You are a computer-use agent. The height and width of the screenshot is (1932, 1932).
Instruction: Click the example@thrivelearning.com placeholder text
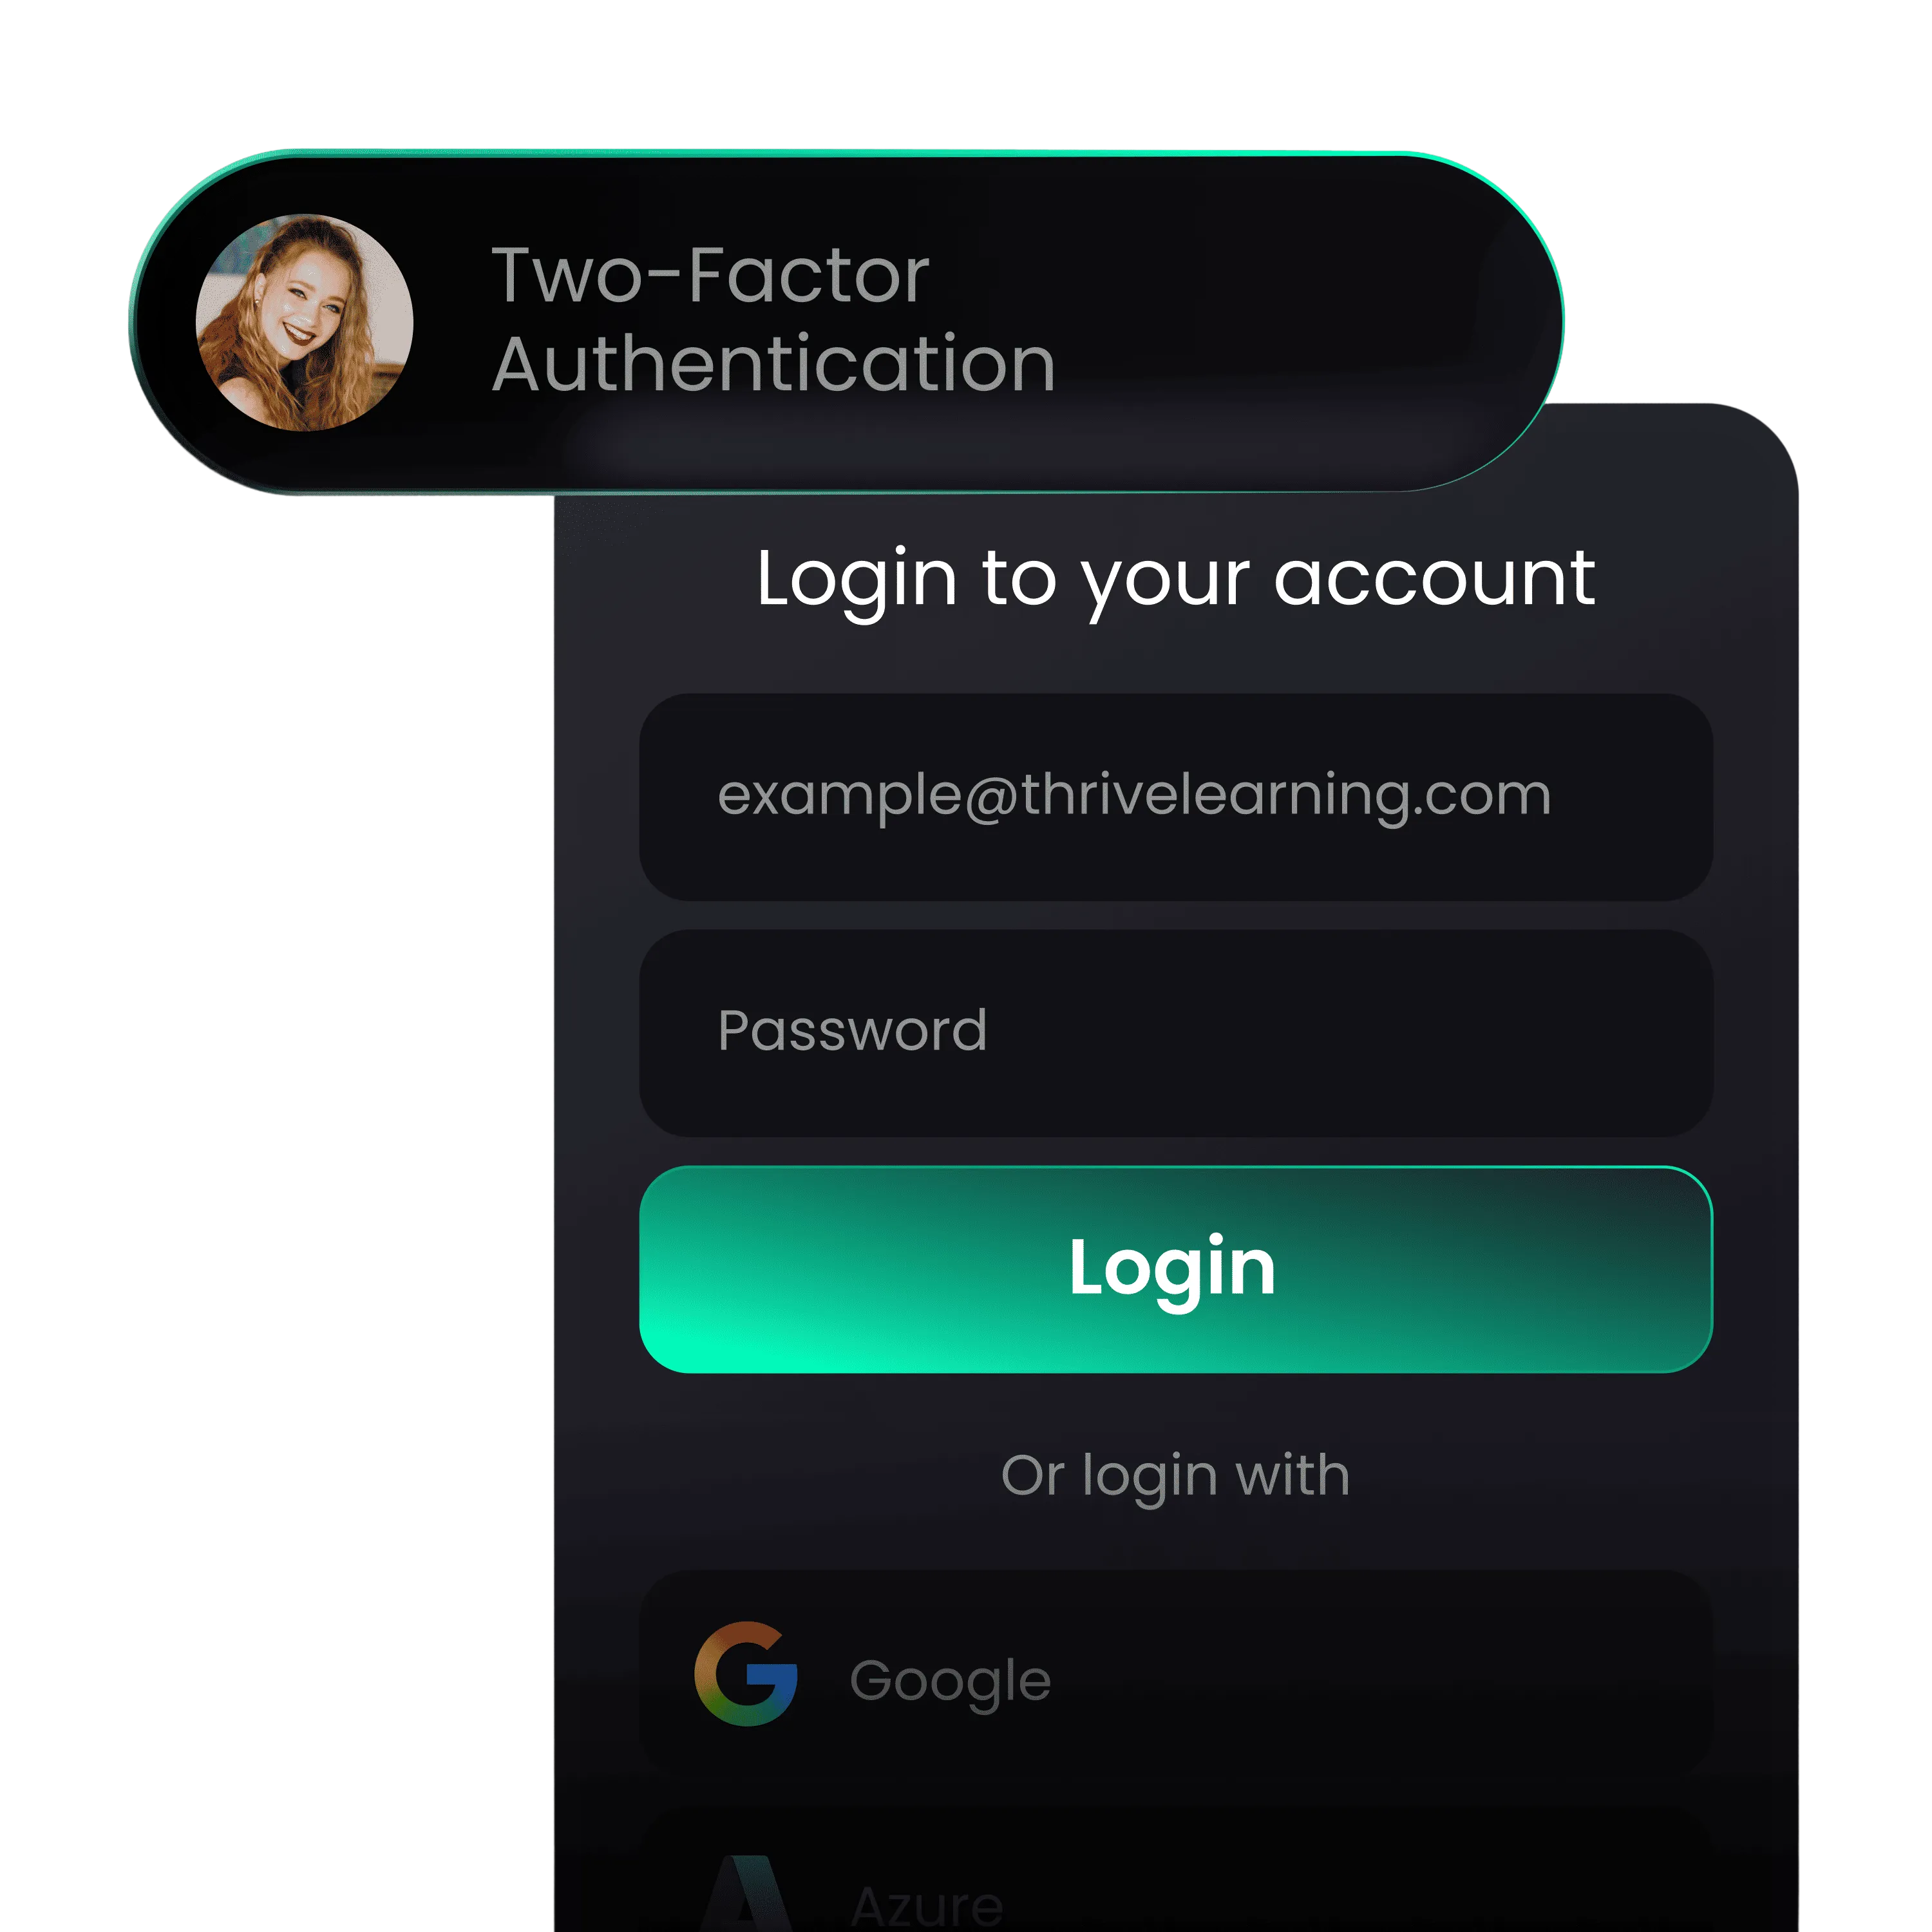(1134, 797)
